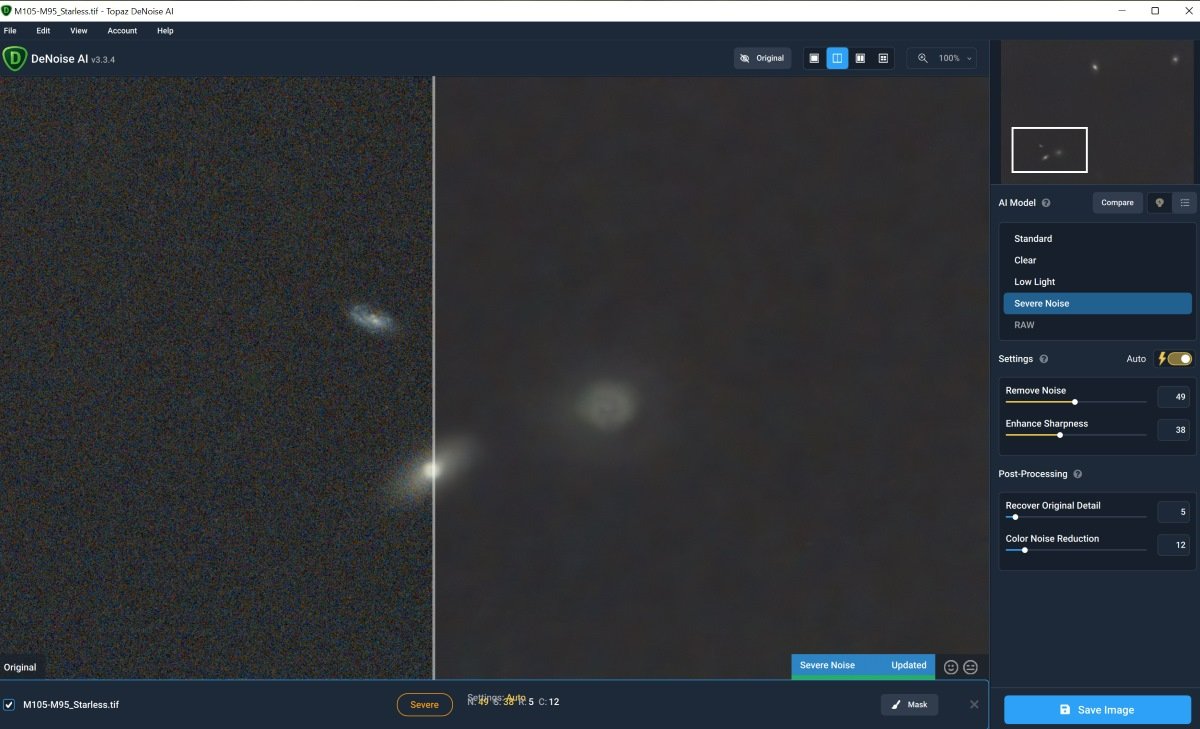
Task: Open the File menu
Action: click(10, 31)
